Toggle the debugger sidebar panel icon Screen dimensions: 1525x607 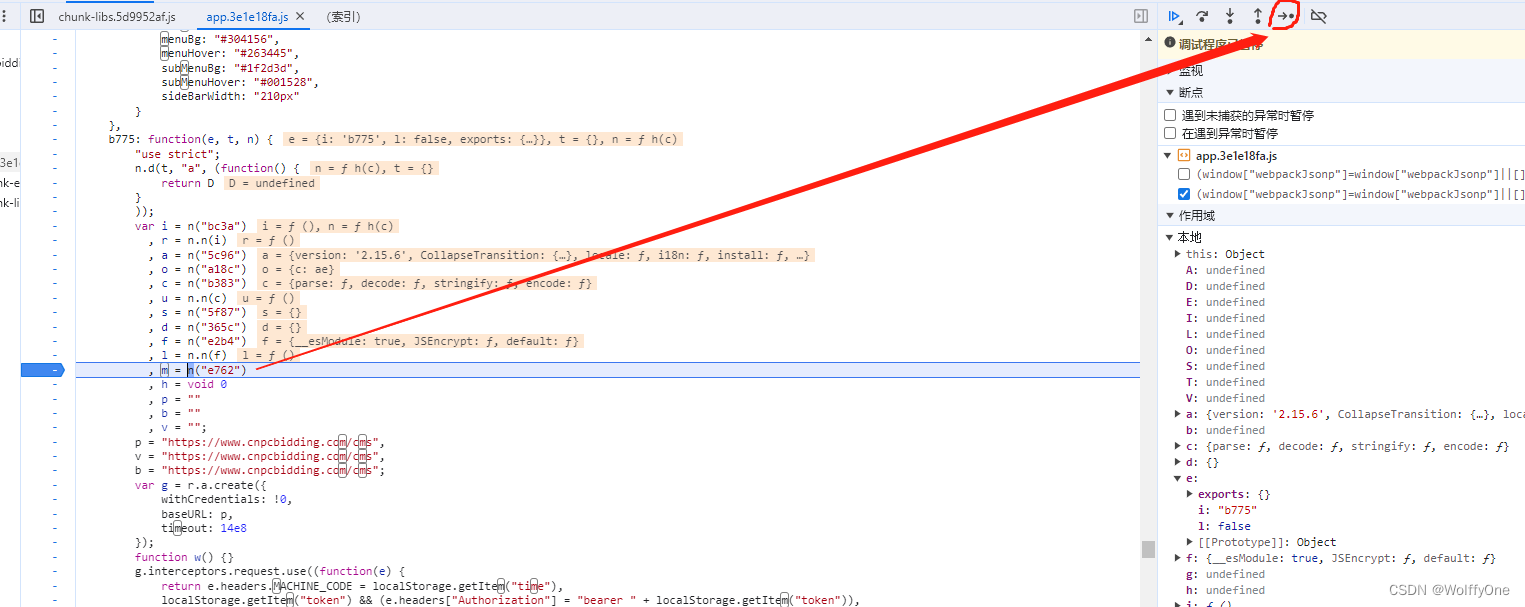pos(1141,16)
